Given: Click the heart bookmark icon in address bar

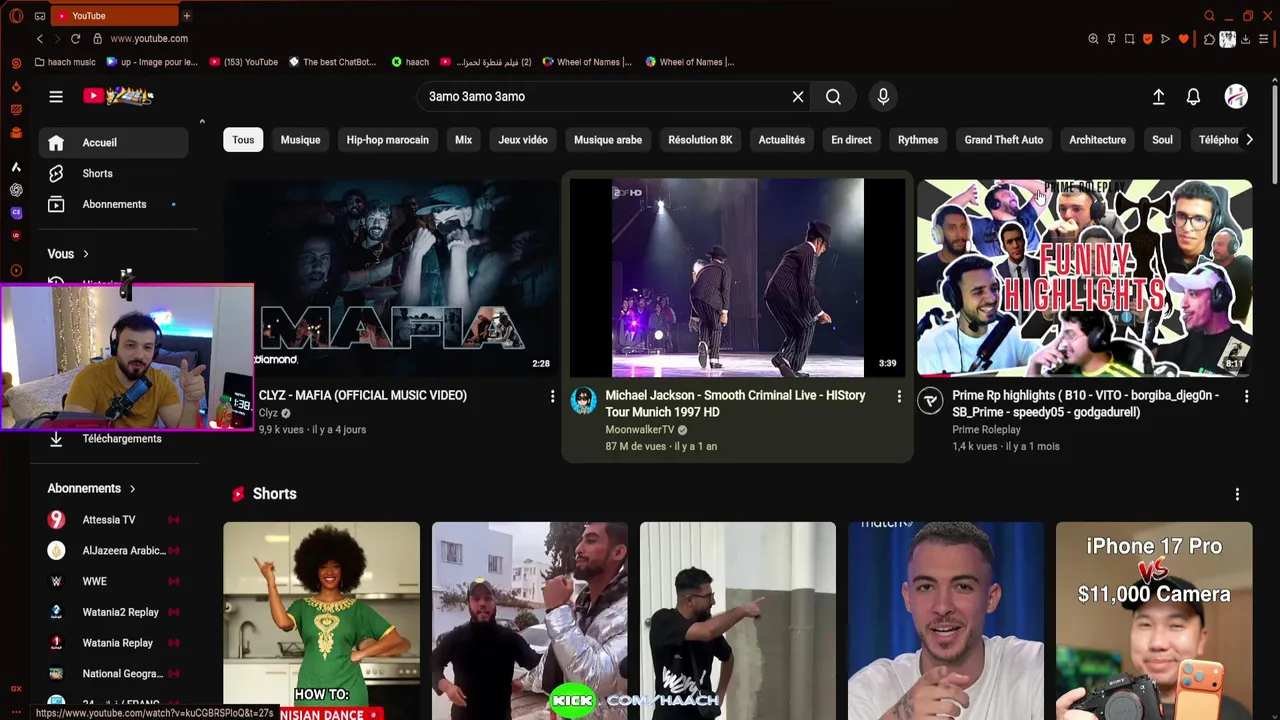Looking at the screenshot, I should point(1184,39).
